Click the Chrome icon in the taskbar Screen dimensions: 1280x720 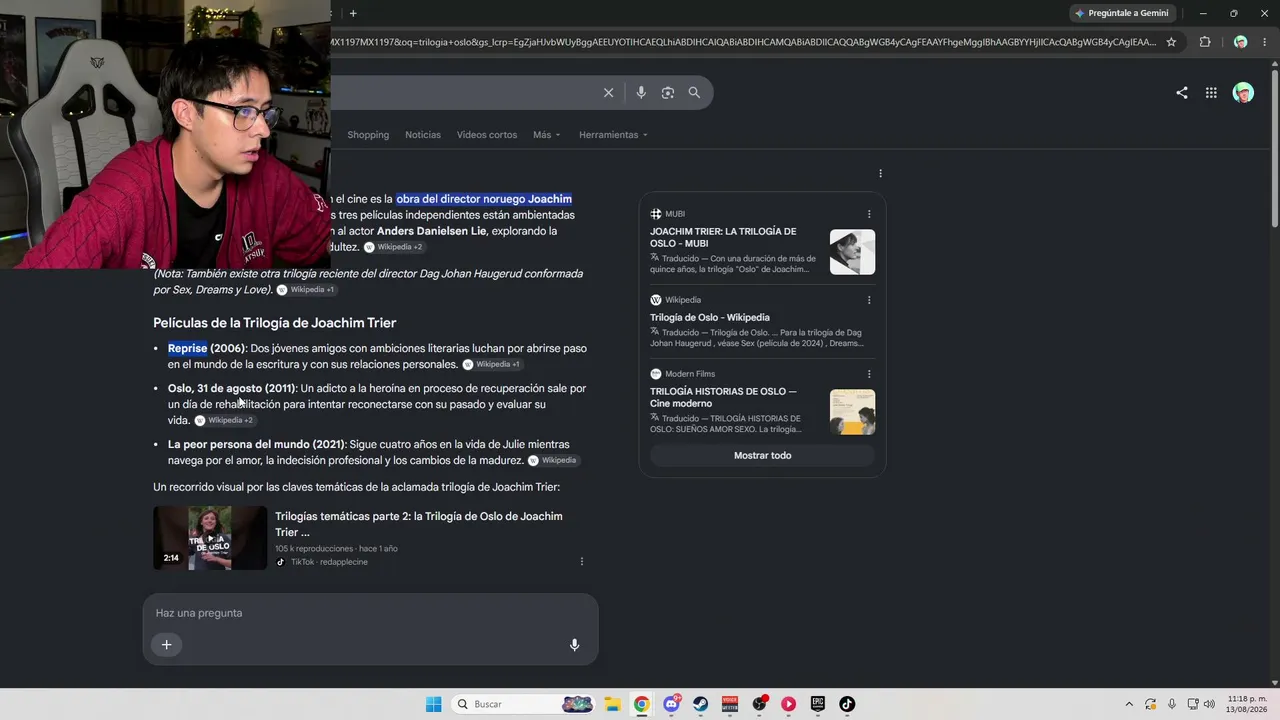(x=641, y=704)
